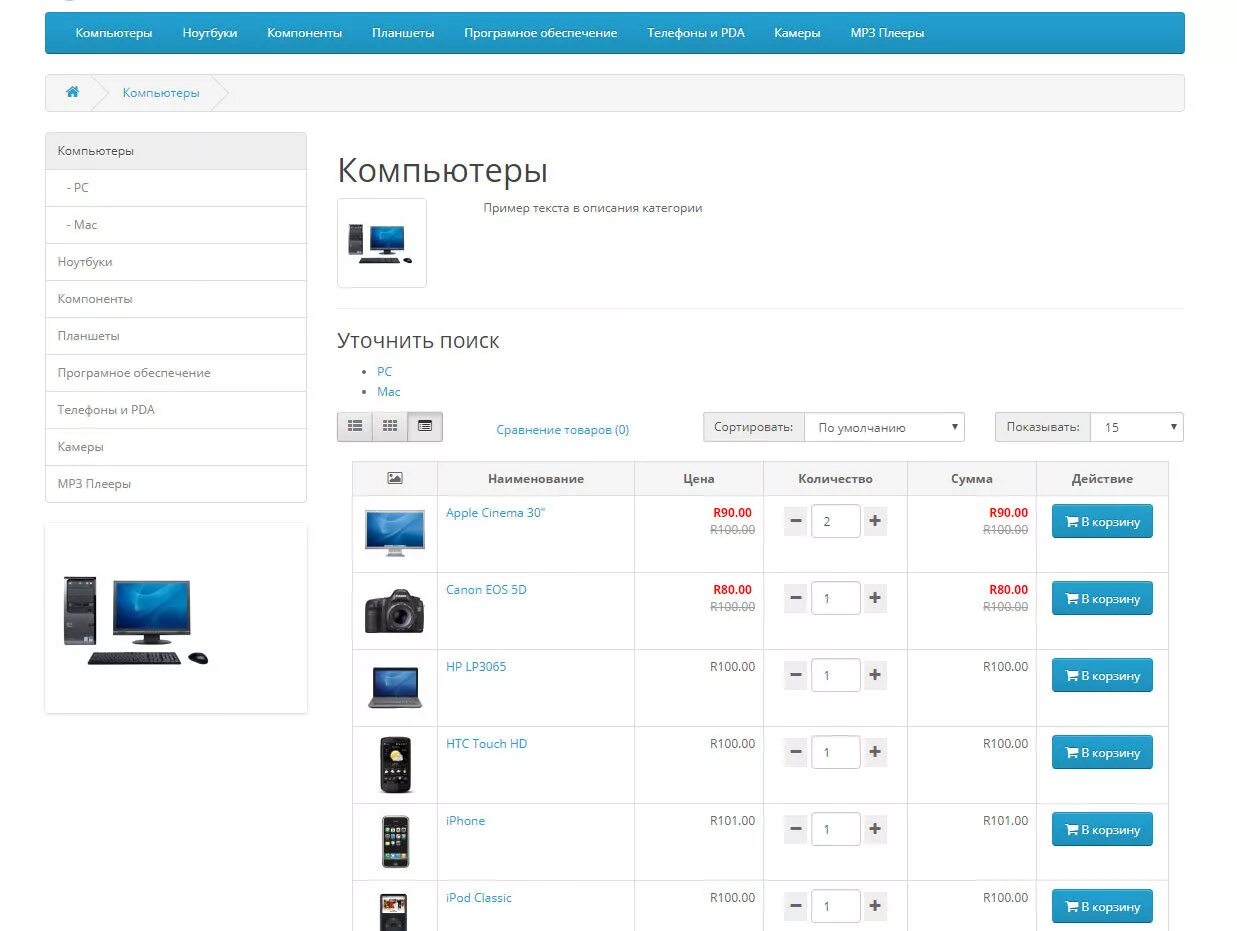Select Ноутбуки in sidebar
1237x931 pixels.
(x=176, y=262)
